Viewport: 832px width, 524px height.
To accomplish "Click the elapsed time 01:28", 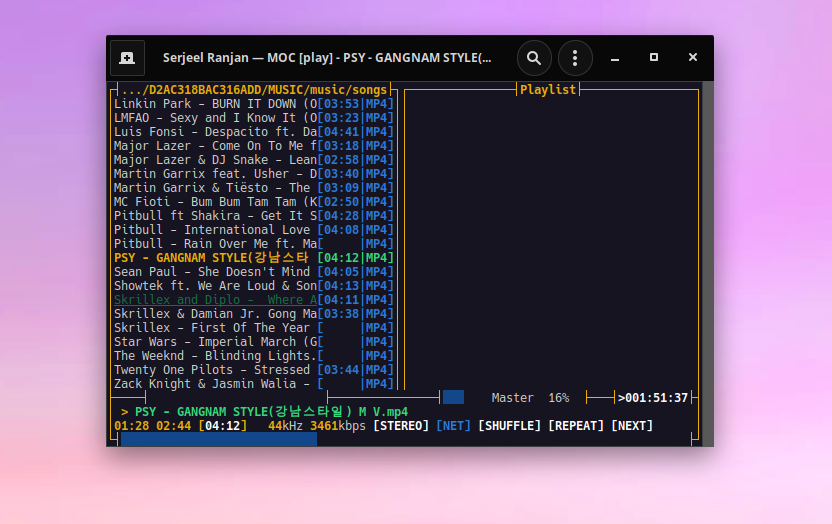I will 132,426.
